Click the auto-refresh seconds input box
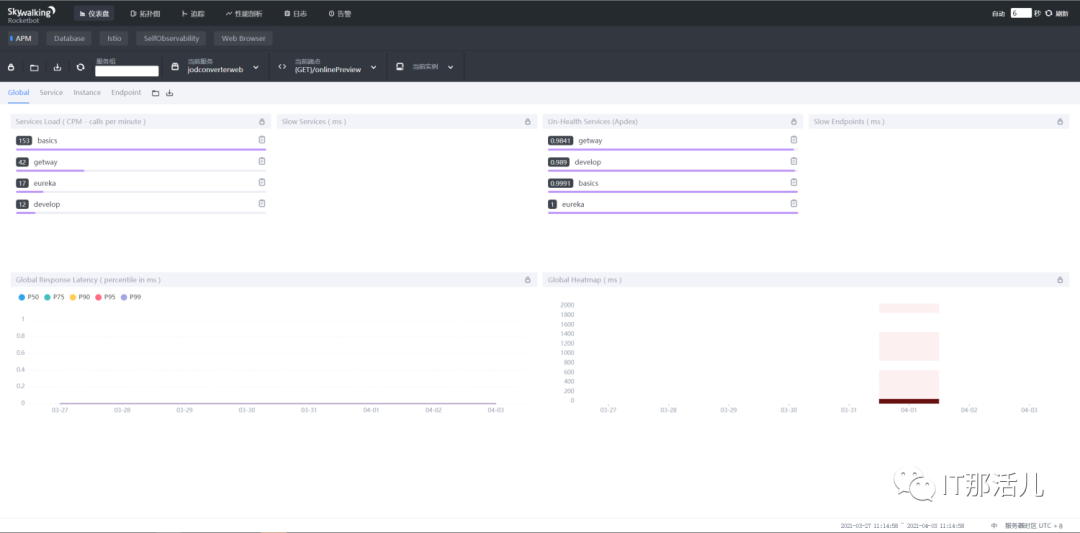This screenshot has height=533, width=1080. point(1021,13)
